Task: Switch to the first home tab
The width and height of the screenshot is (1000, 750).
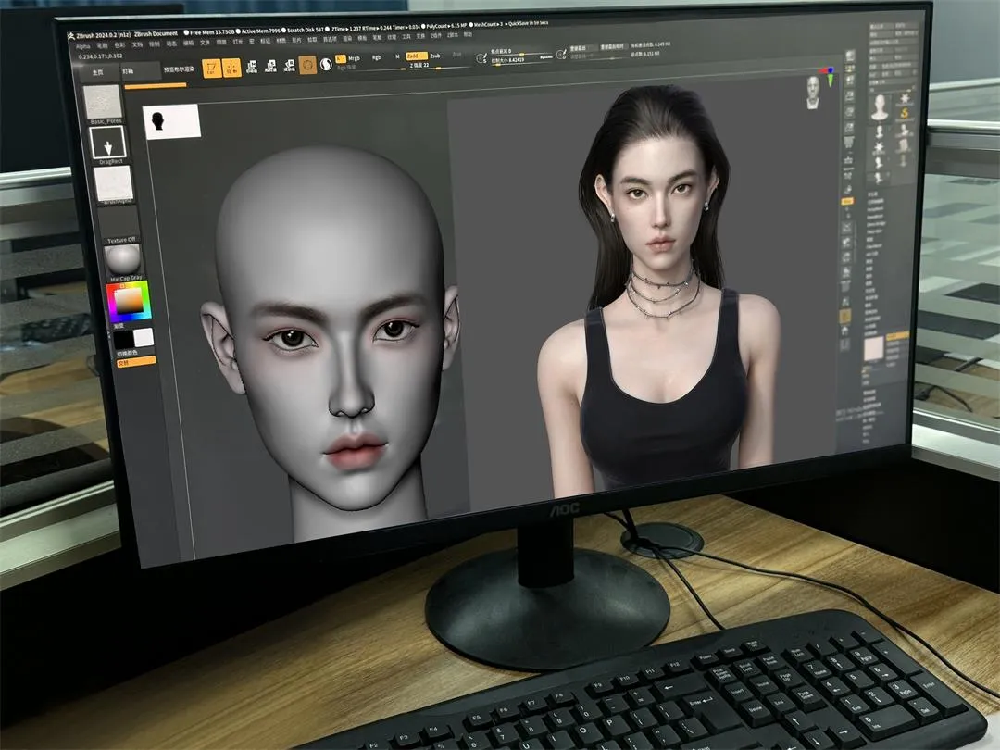Action: point(97,73)
